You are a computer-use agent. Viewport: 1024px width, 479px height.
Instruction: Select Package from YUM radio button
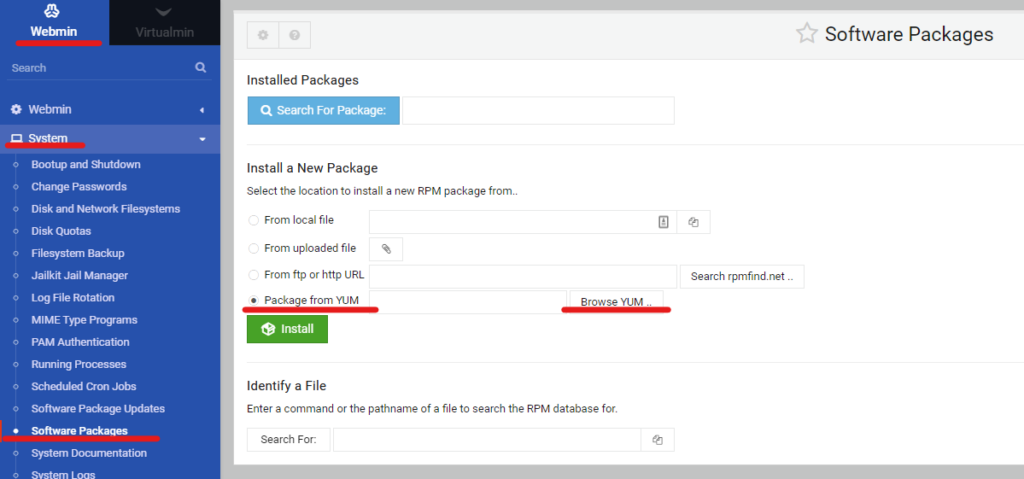click(253, 301)
